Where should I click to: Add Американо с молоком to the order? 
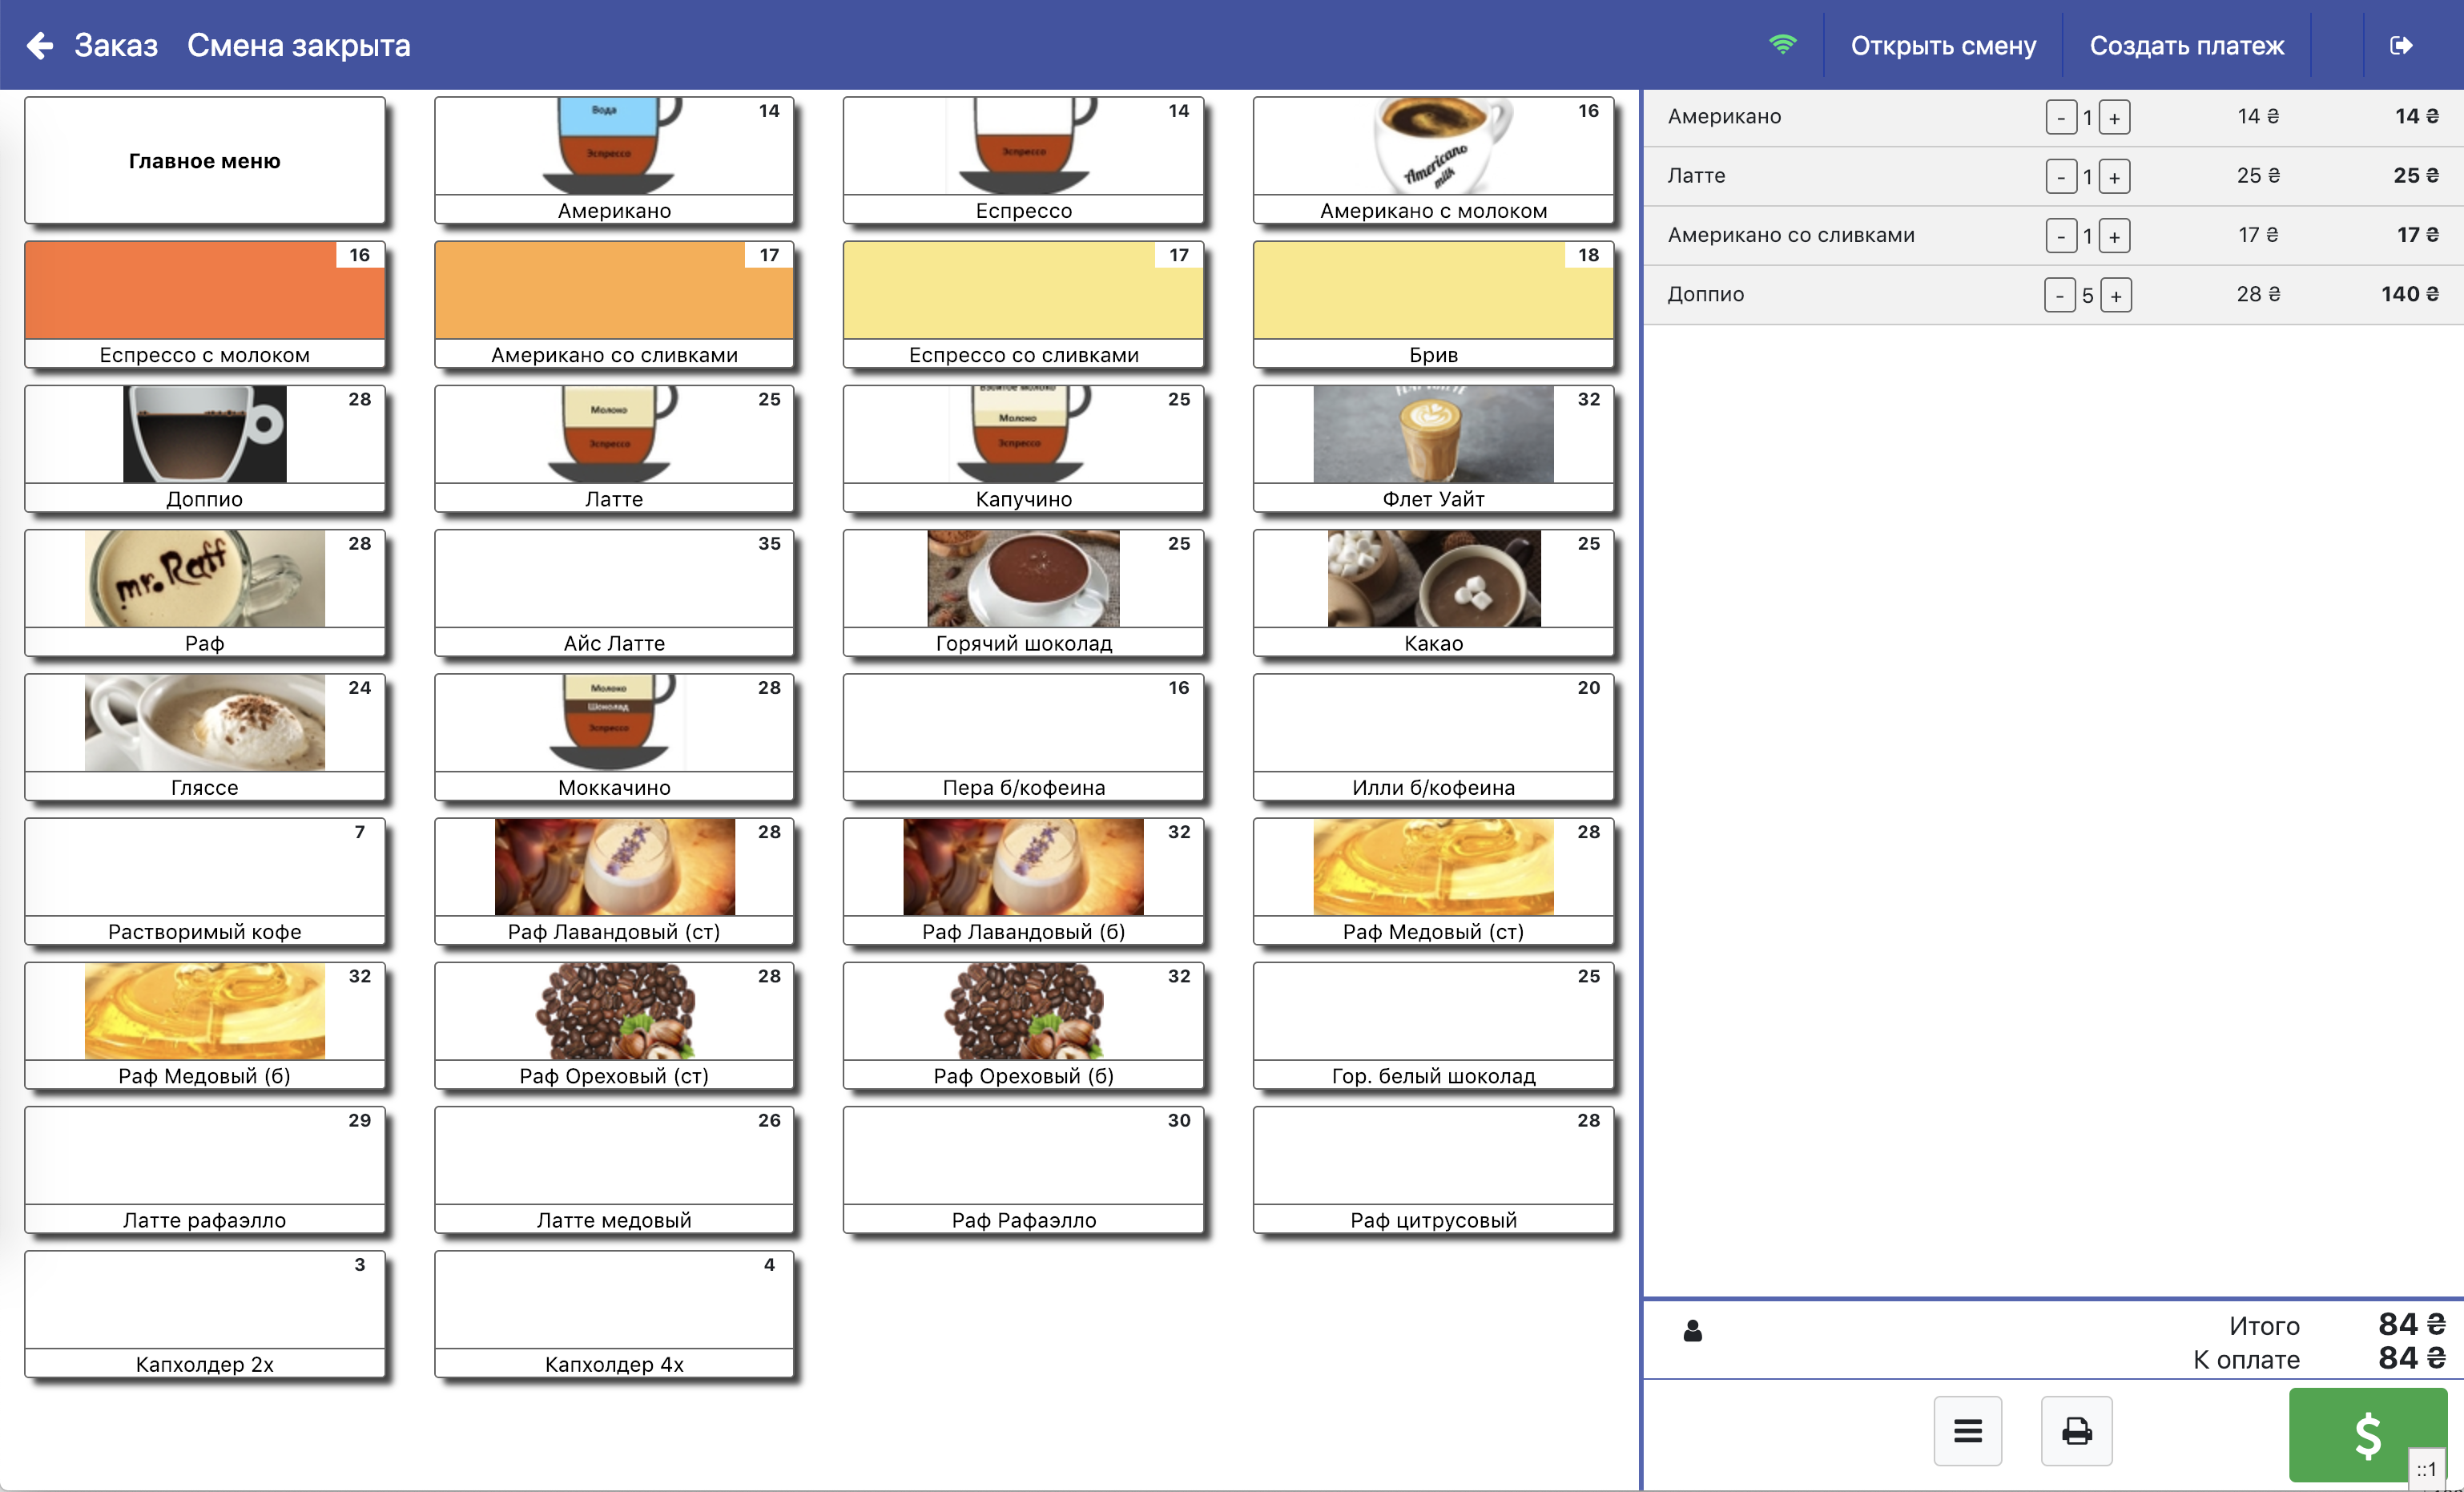pos(1433,160)
